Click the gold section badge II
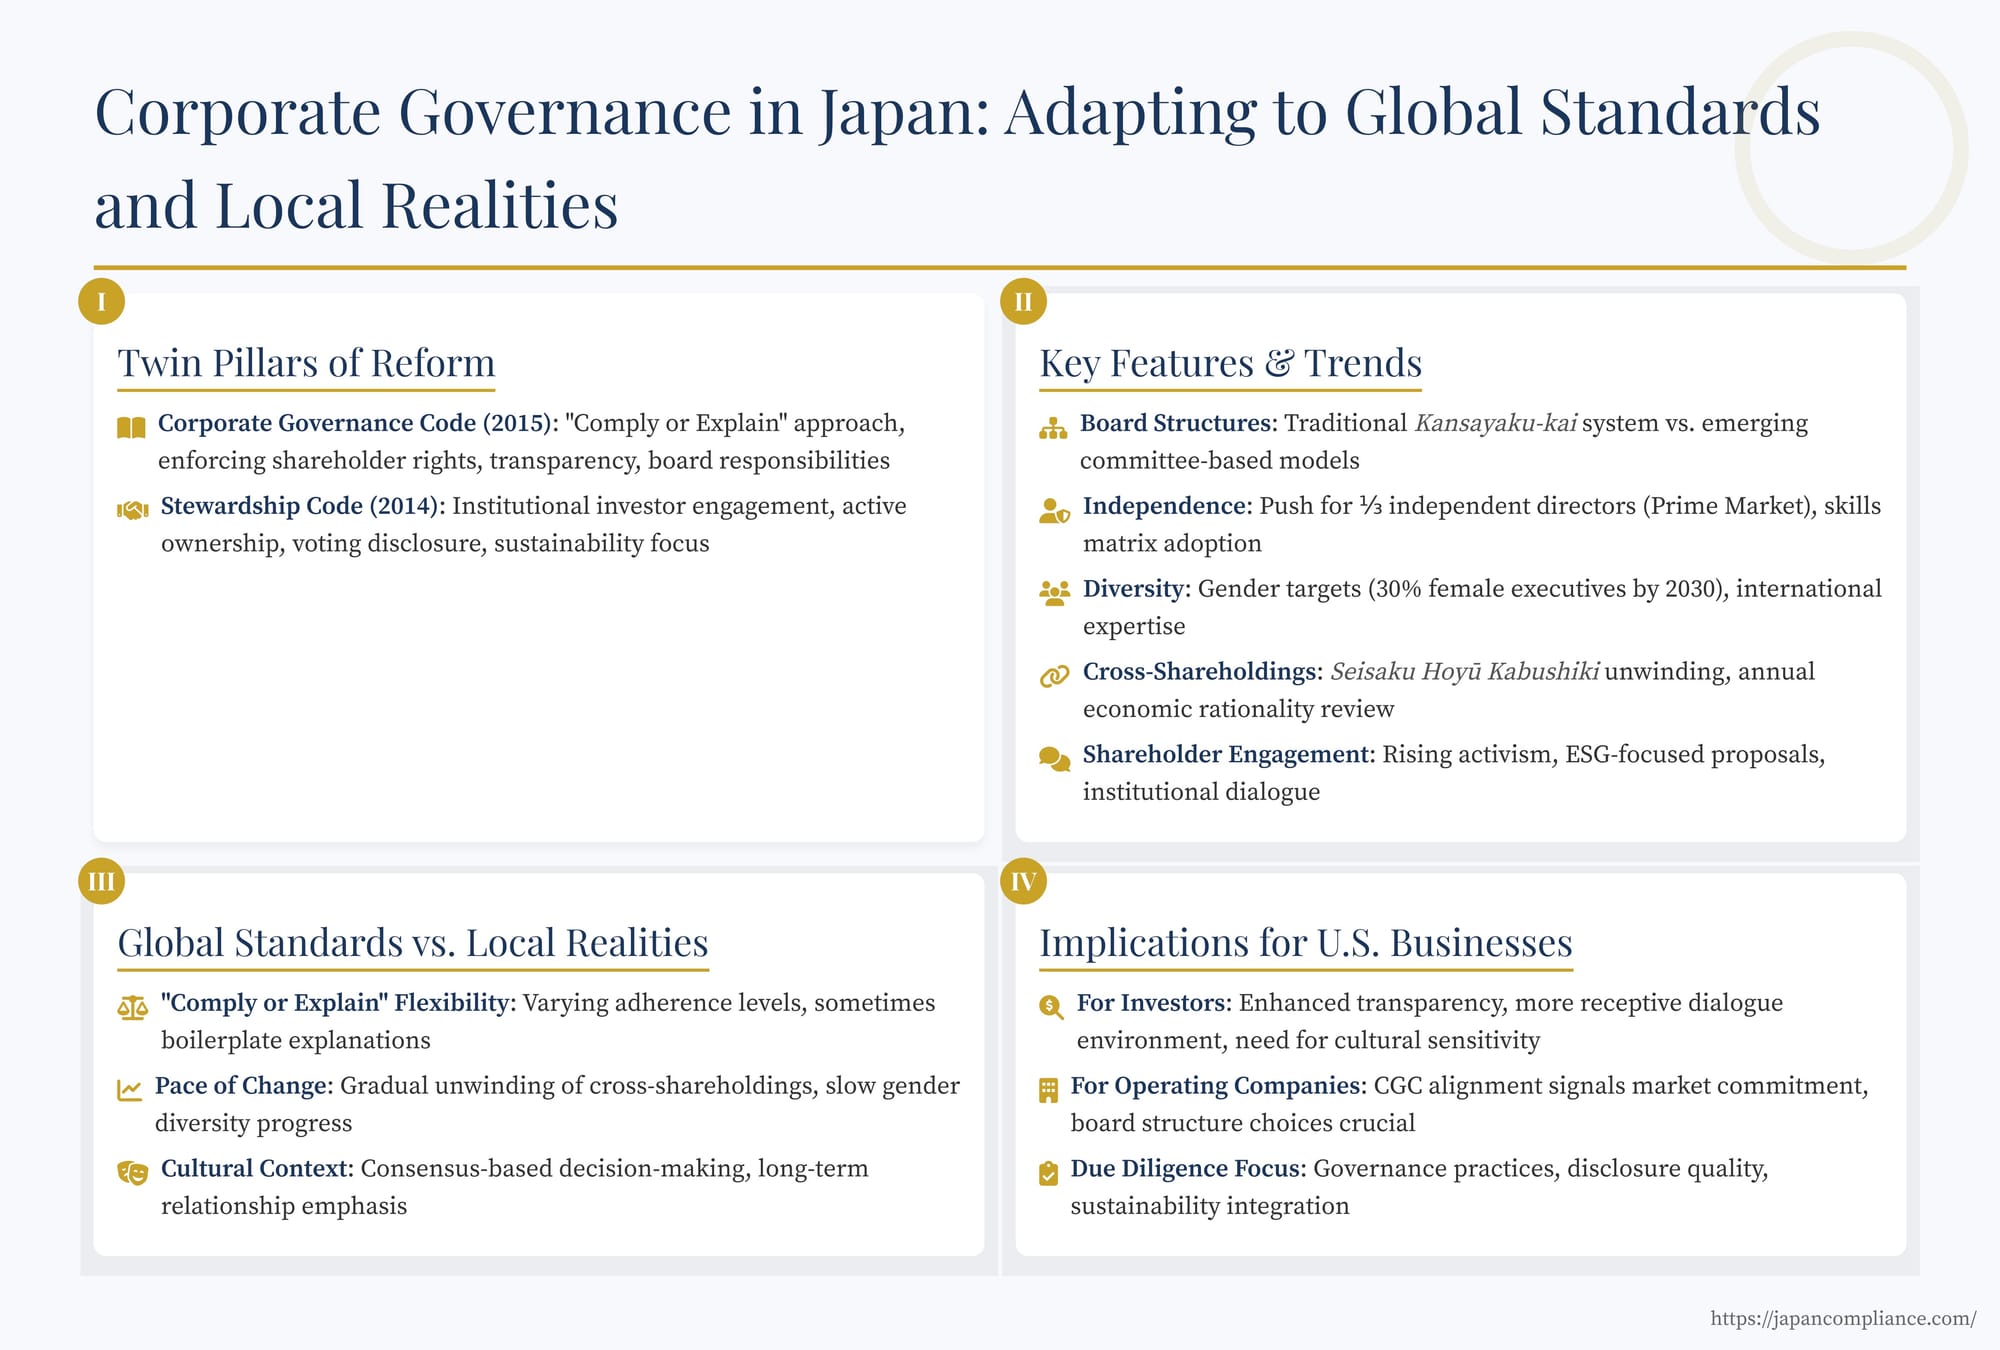 [x=1023, y=301]
